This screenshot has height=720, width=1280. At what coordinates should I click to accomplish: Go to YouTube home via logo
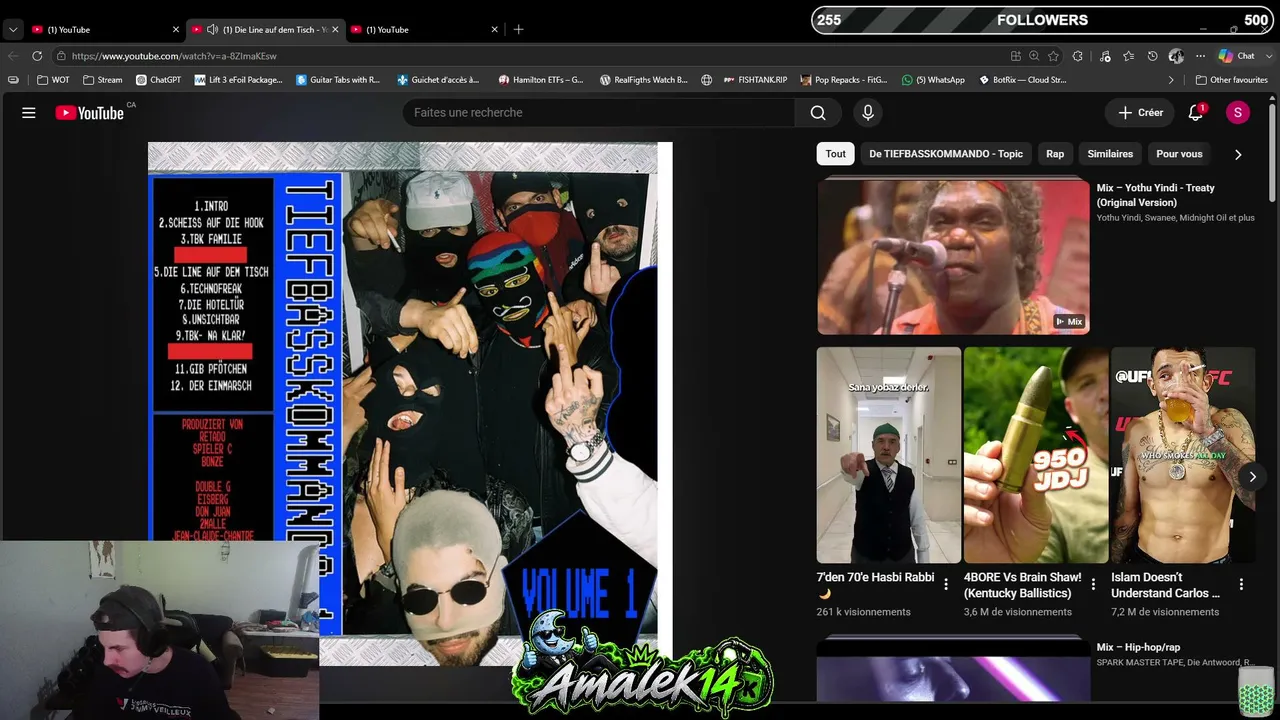click(x=90, y=113)
